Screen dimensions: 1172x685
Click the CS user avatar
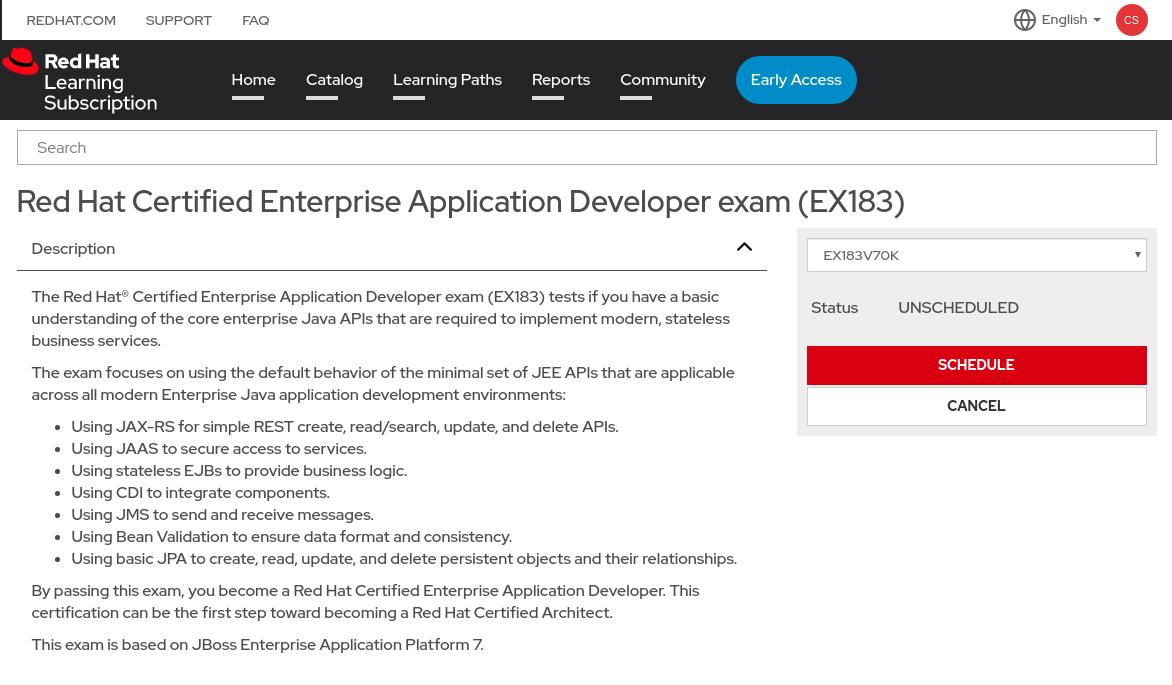(x=1131, y=19)
